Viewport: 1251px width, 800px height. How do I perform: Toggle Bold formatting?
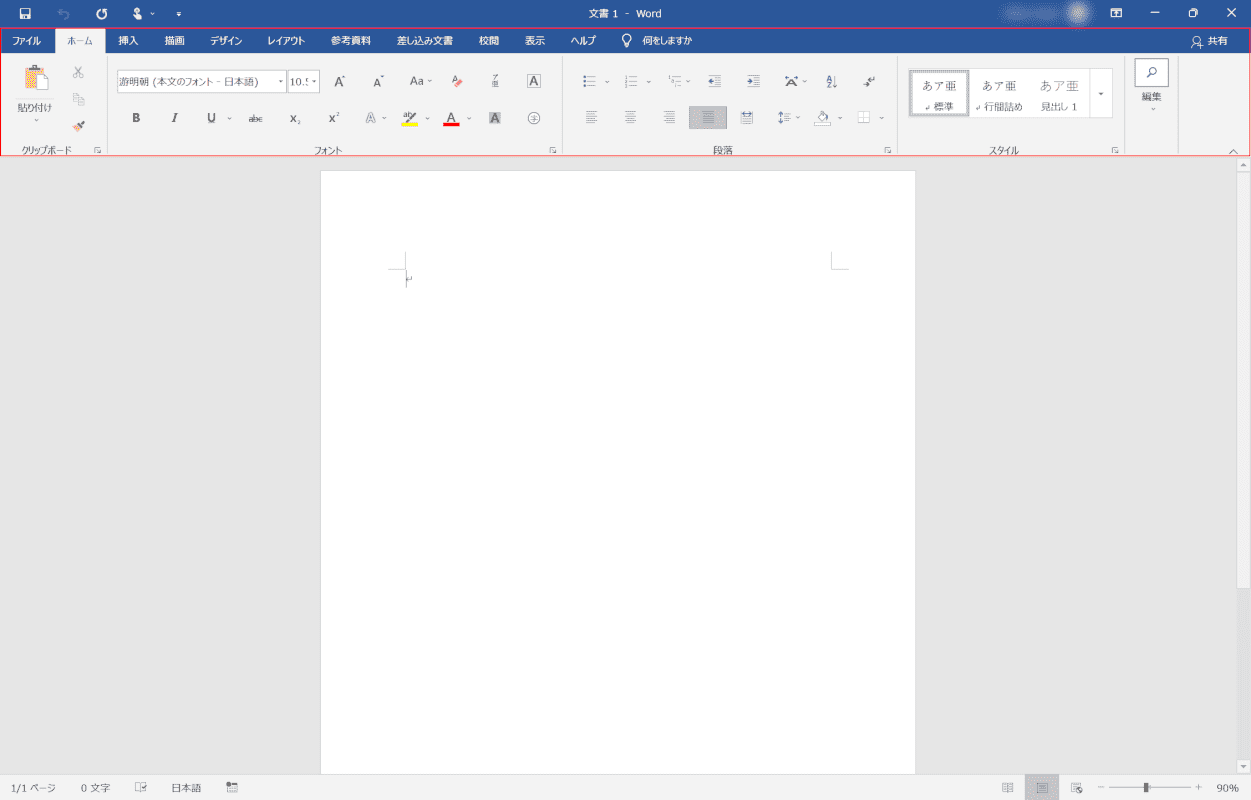tap(136, 118)
